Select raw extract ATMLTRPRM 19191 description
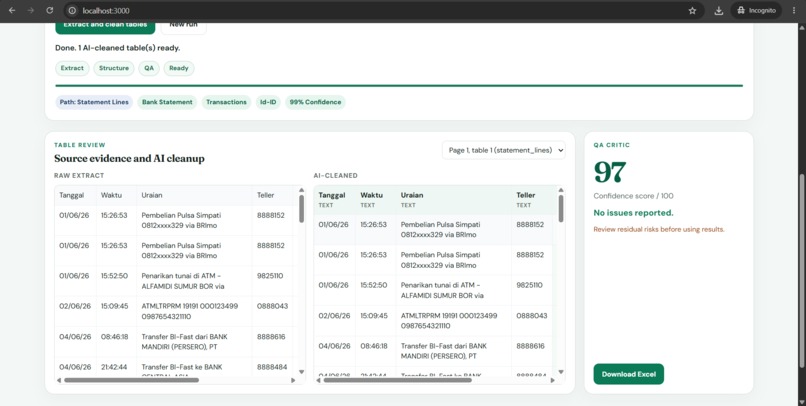The height and width of the screenshot is (406, 806). click(190, 311)
